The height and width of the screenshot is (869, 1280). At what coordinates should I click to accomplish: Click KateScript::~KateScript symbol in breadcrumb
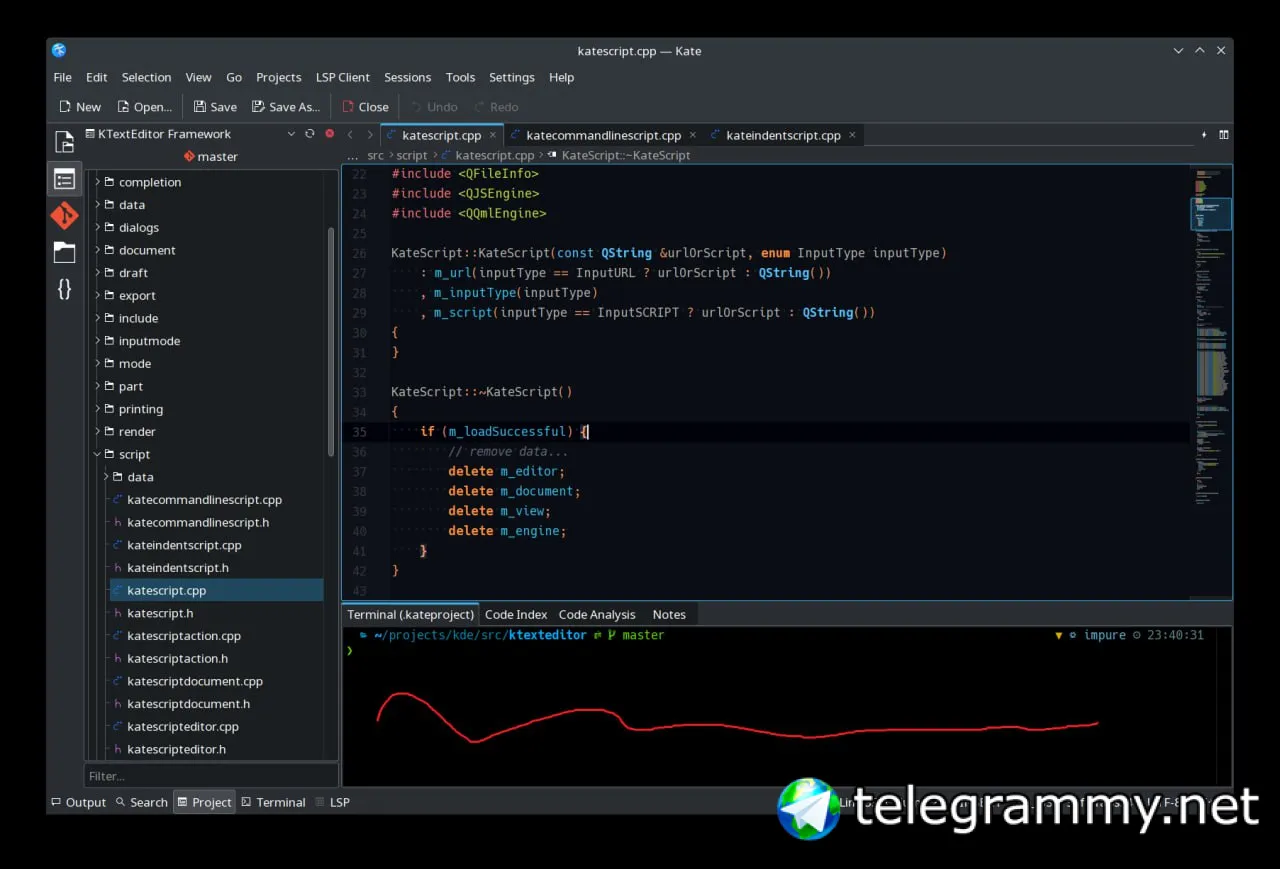tap(626, 155)
